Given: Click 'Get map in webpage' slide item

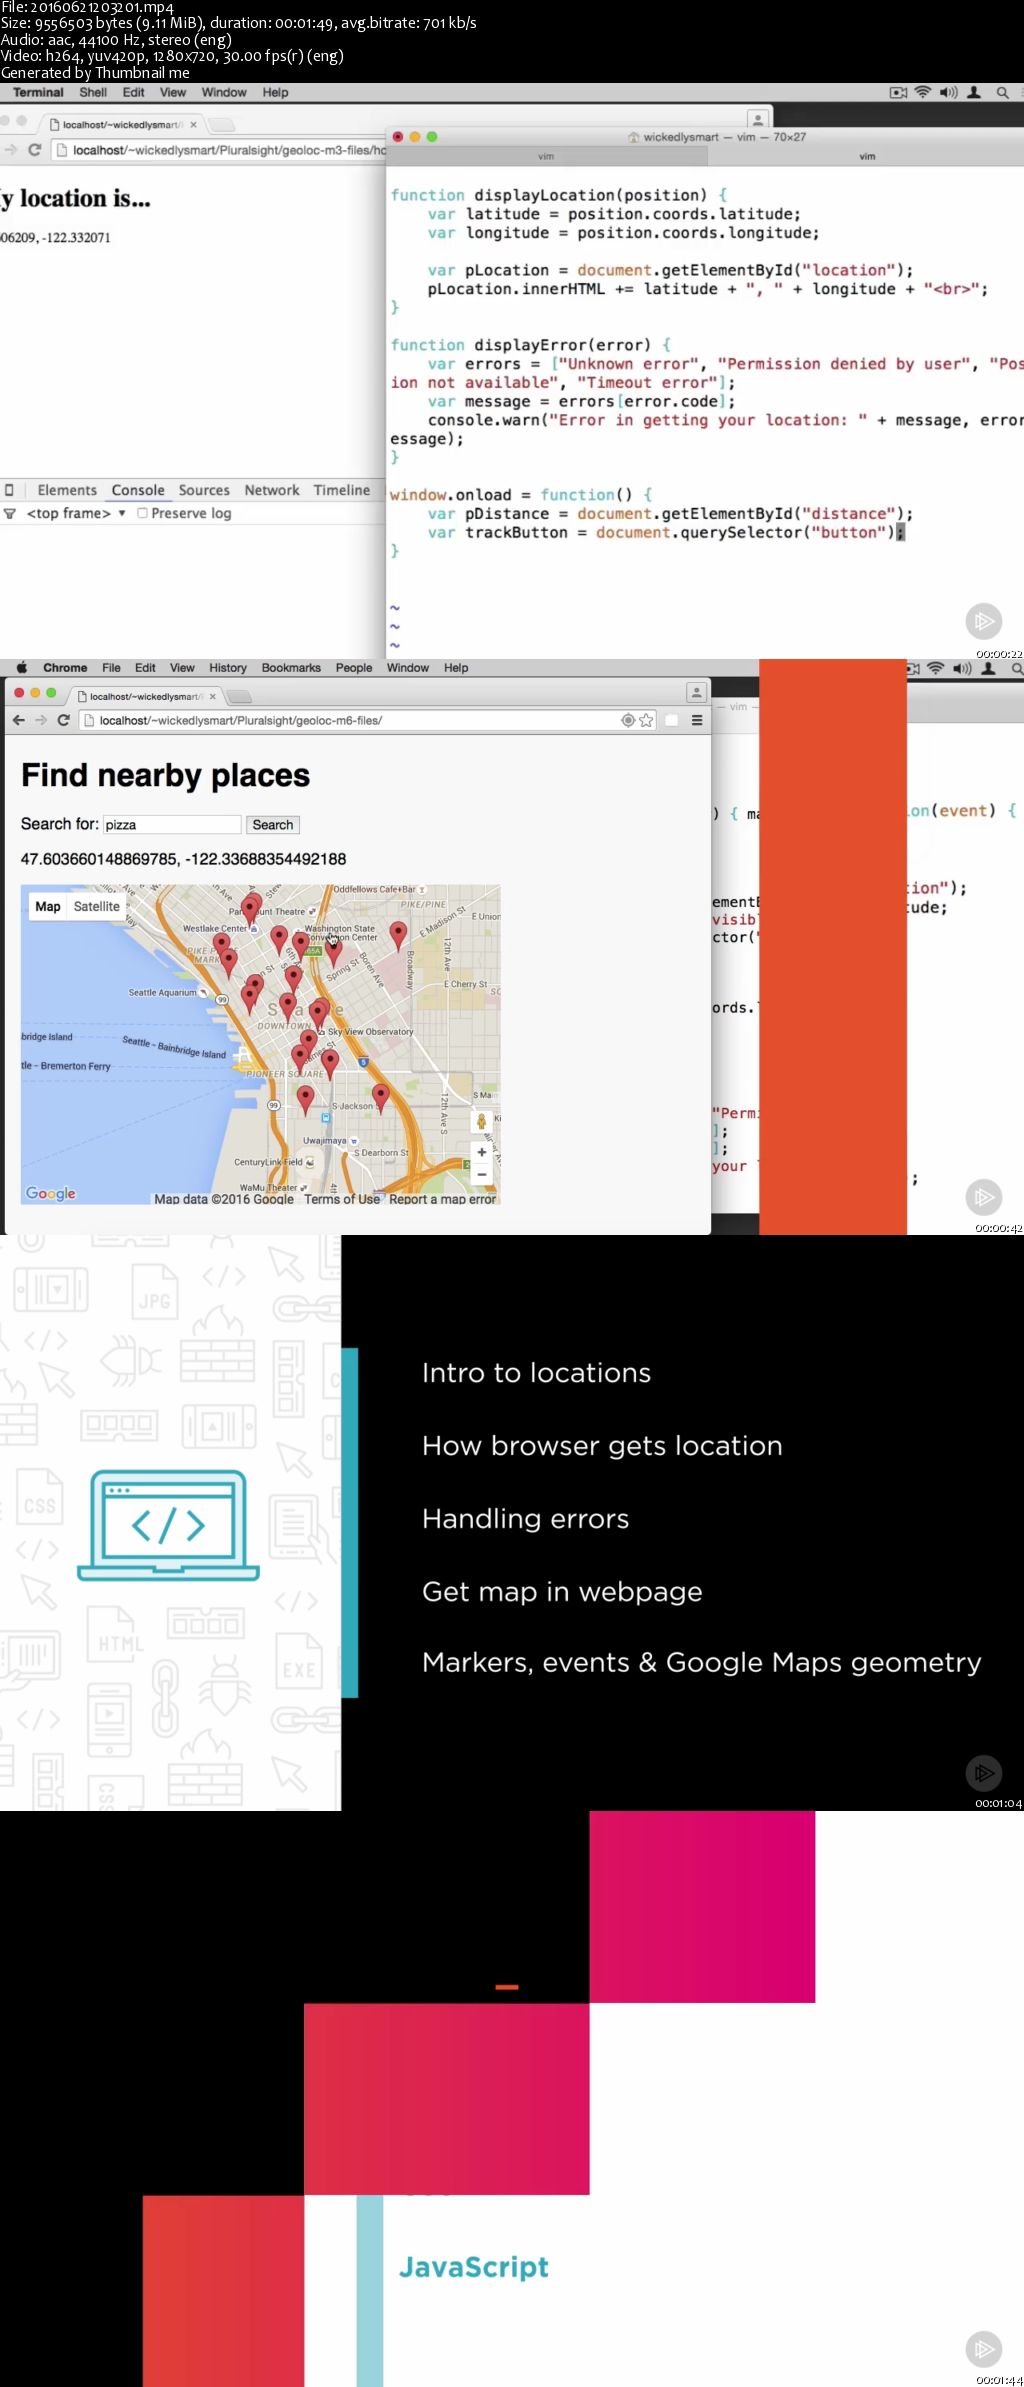Looking at the screenshot, I should coord(562,1592).
